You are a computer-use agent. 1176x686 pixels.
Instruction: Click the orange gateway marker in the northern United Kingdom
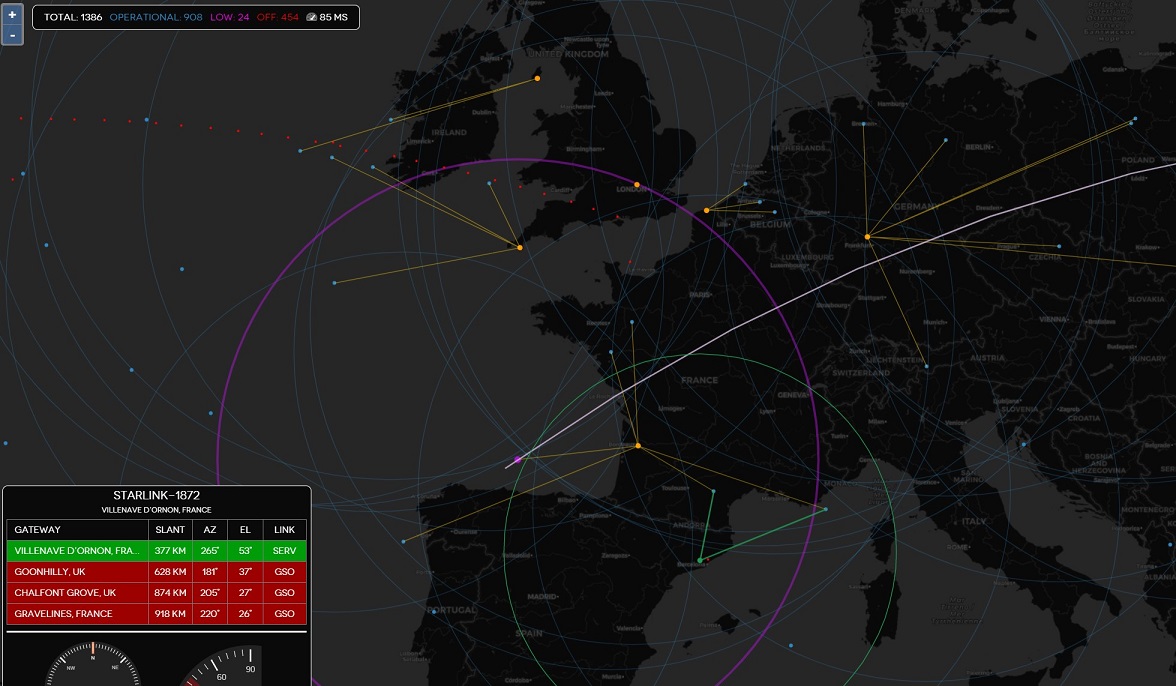pyautogui.click(x=537, y=78)
